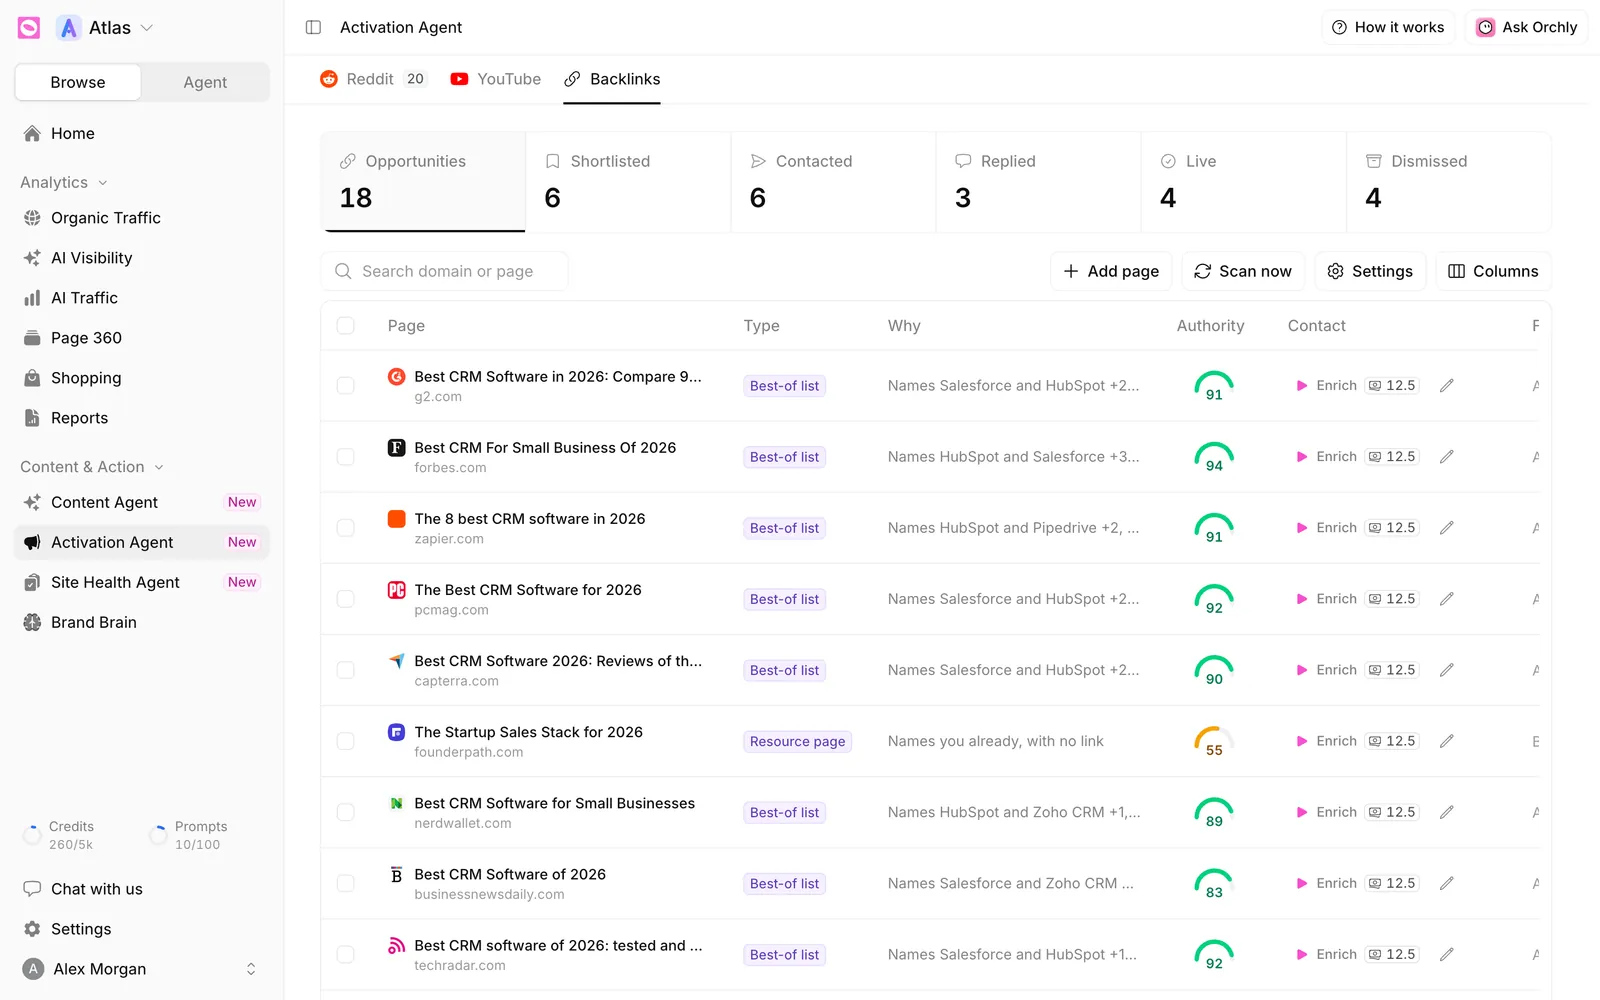Click the Prompts usage ring
The width and height of the screenshot is (1600, 1000).
[x=158, y=835]
